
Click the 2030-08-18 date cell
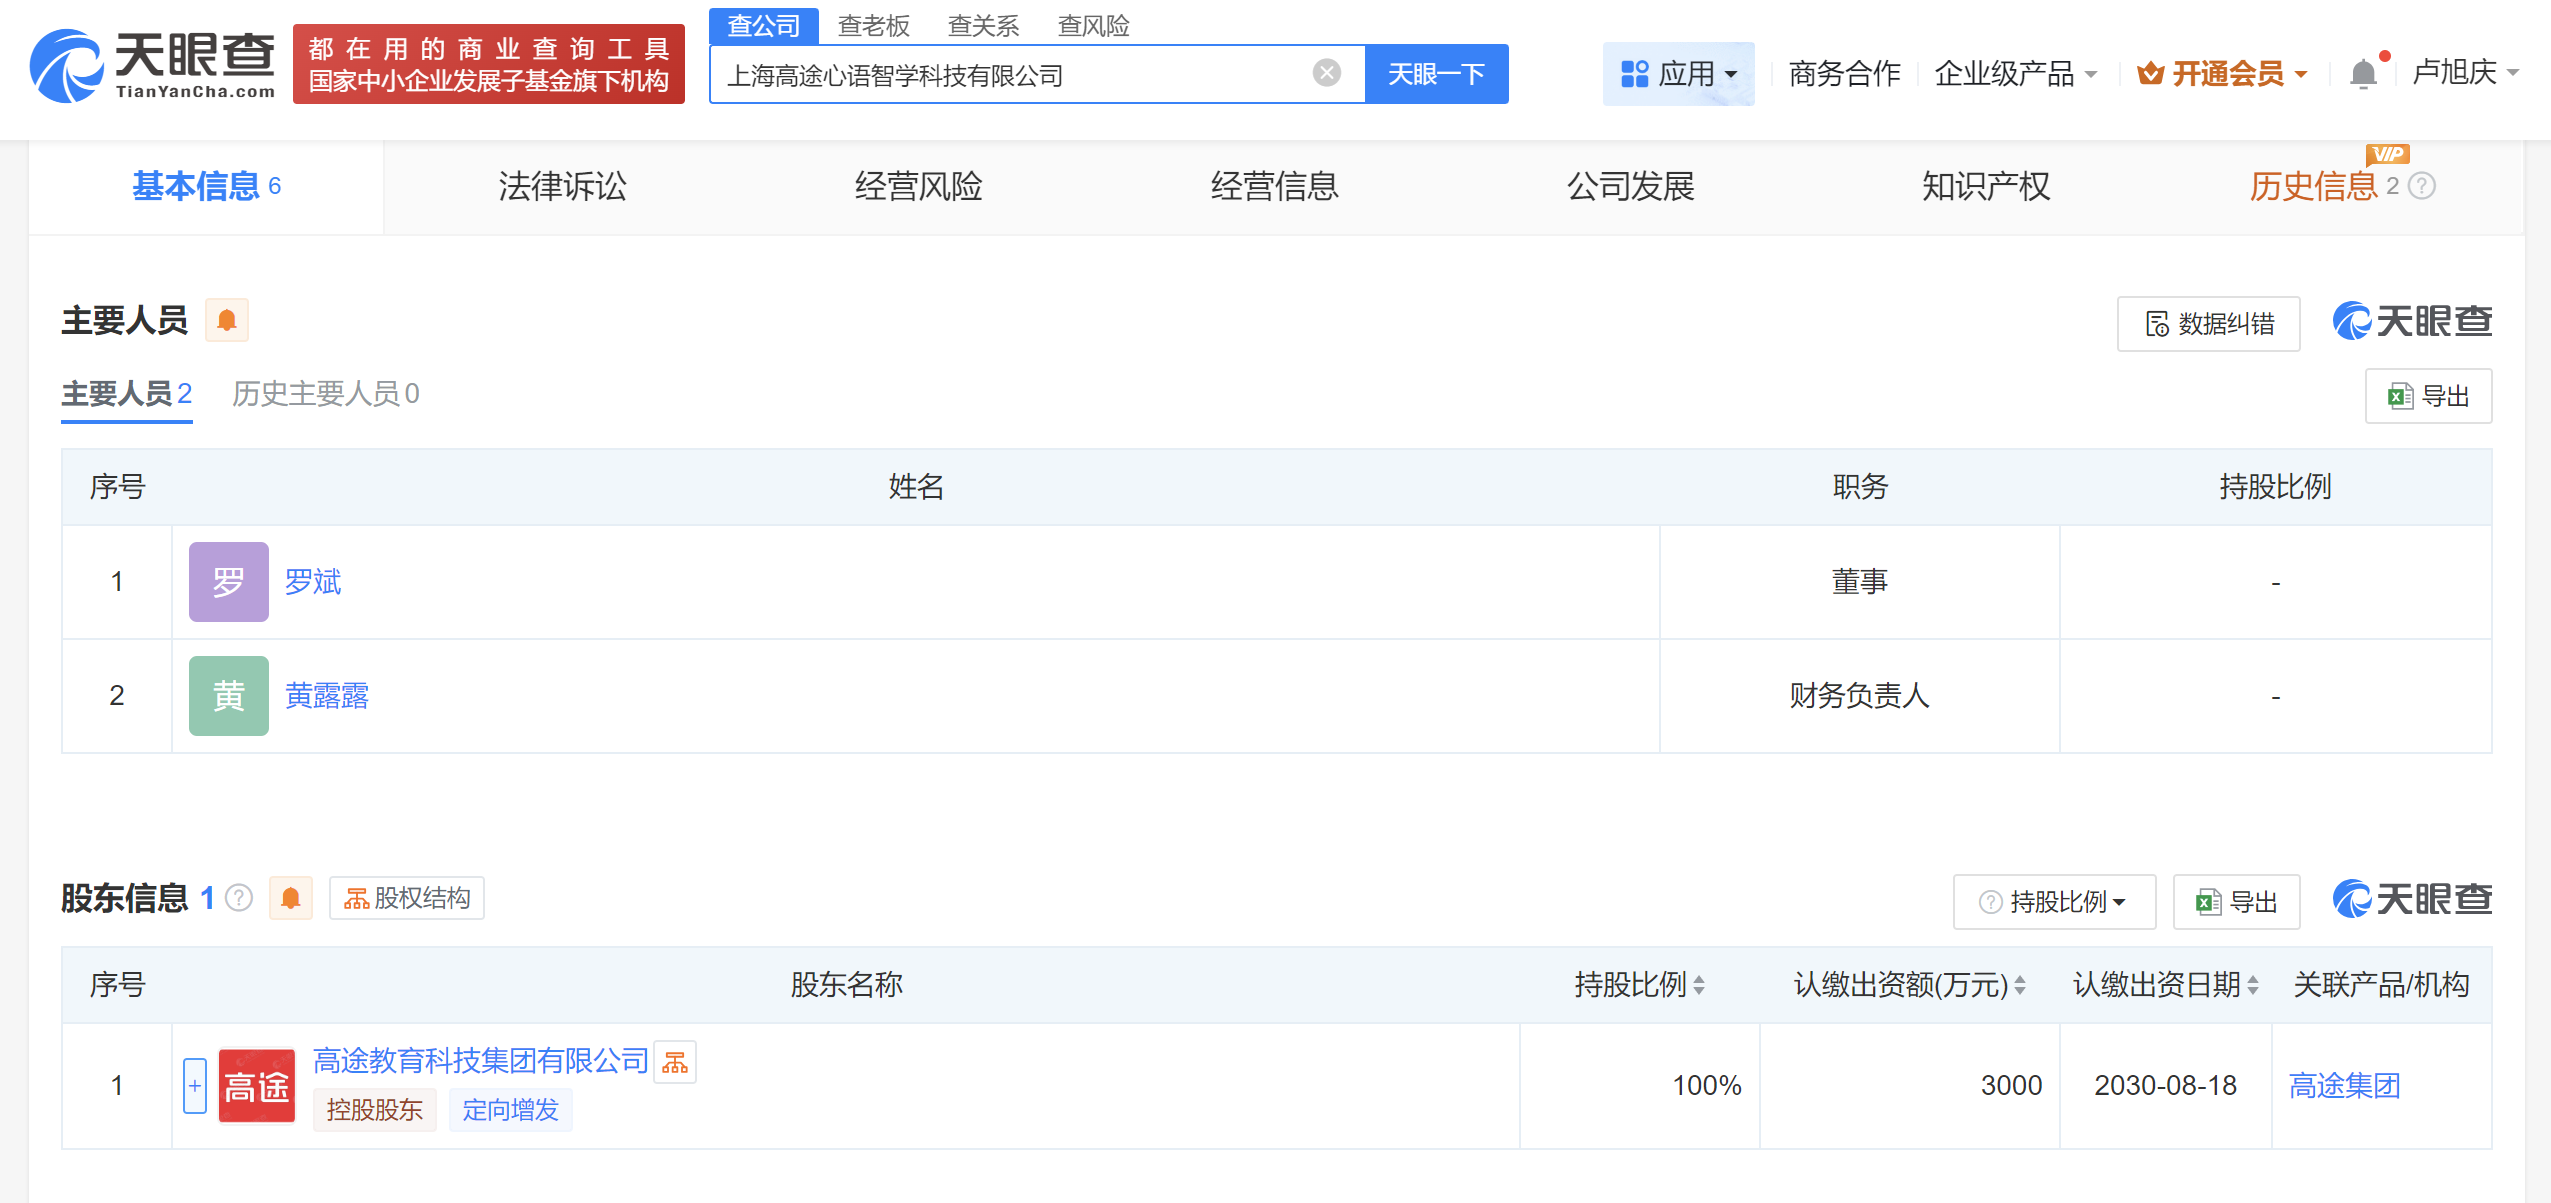[2165, 1086]
